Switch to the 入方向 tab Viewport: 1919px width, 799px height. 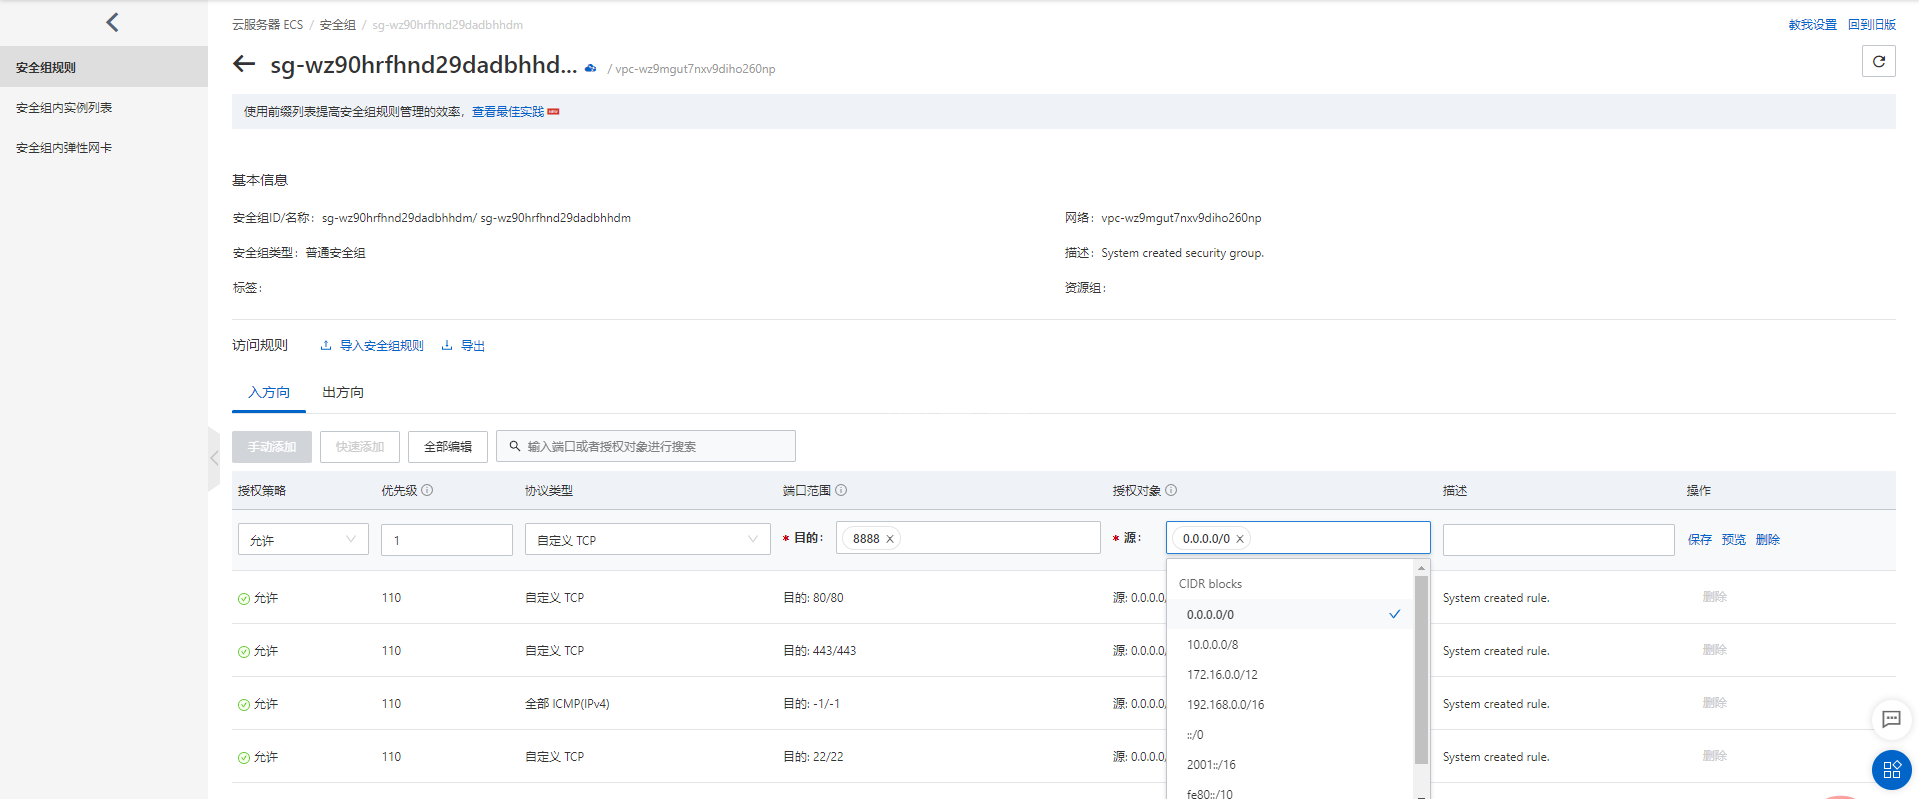tap(269, 392)
